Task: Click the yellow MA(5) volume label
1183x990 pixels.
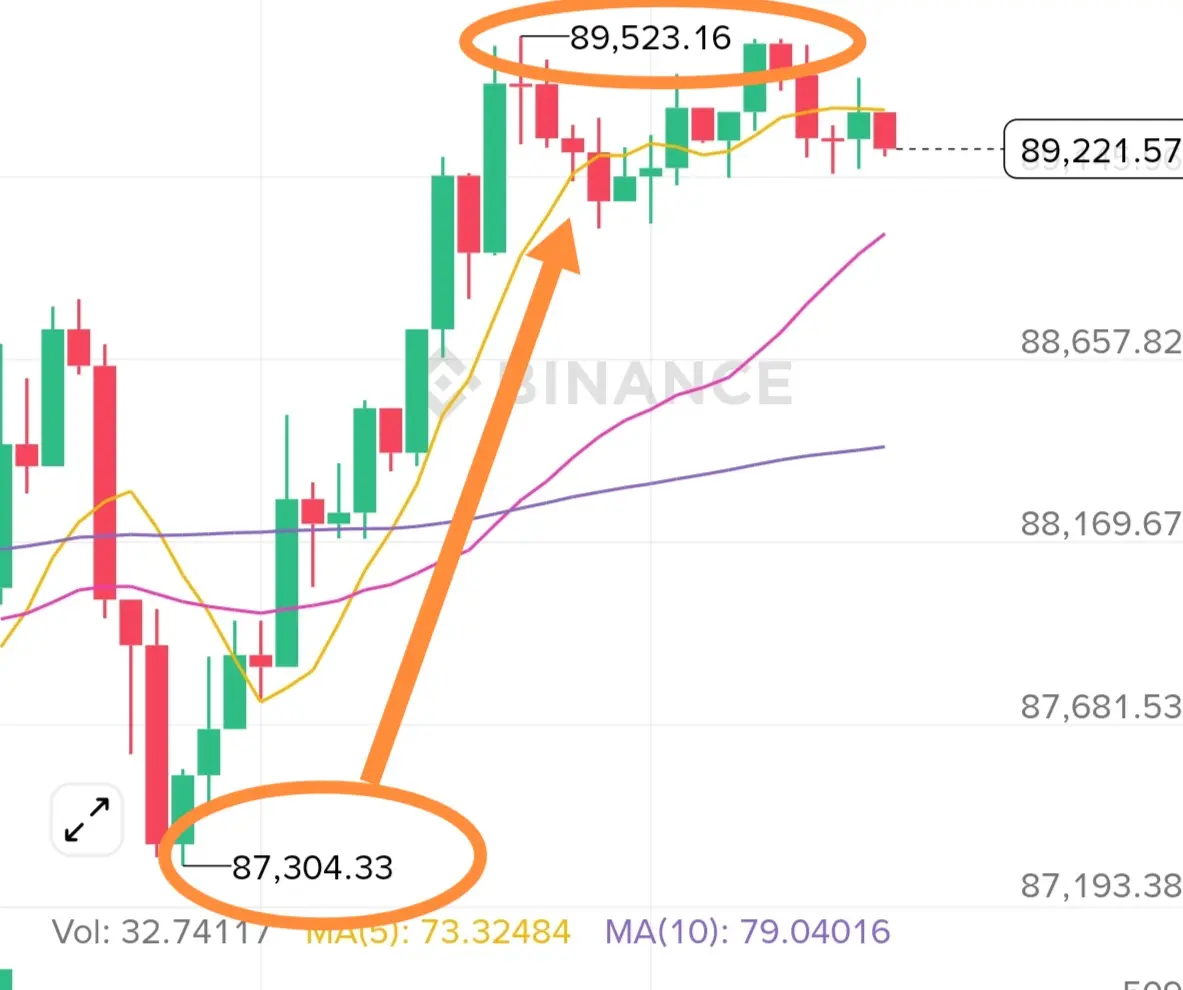Action: point(438,932)
